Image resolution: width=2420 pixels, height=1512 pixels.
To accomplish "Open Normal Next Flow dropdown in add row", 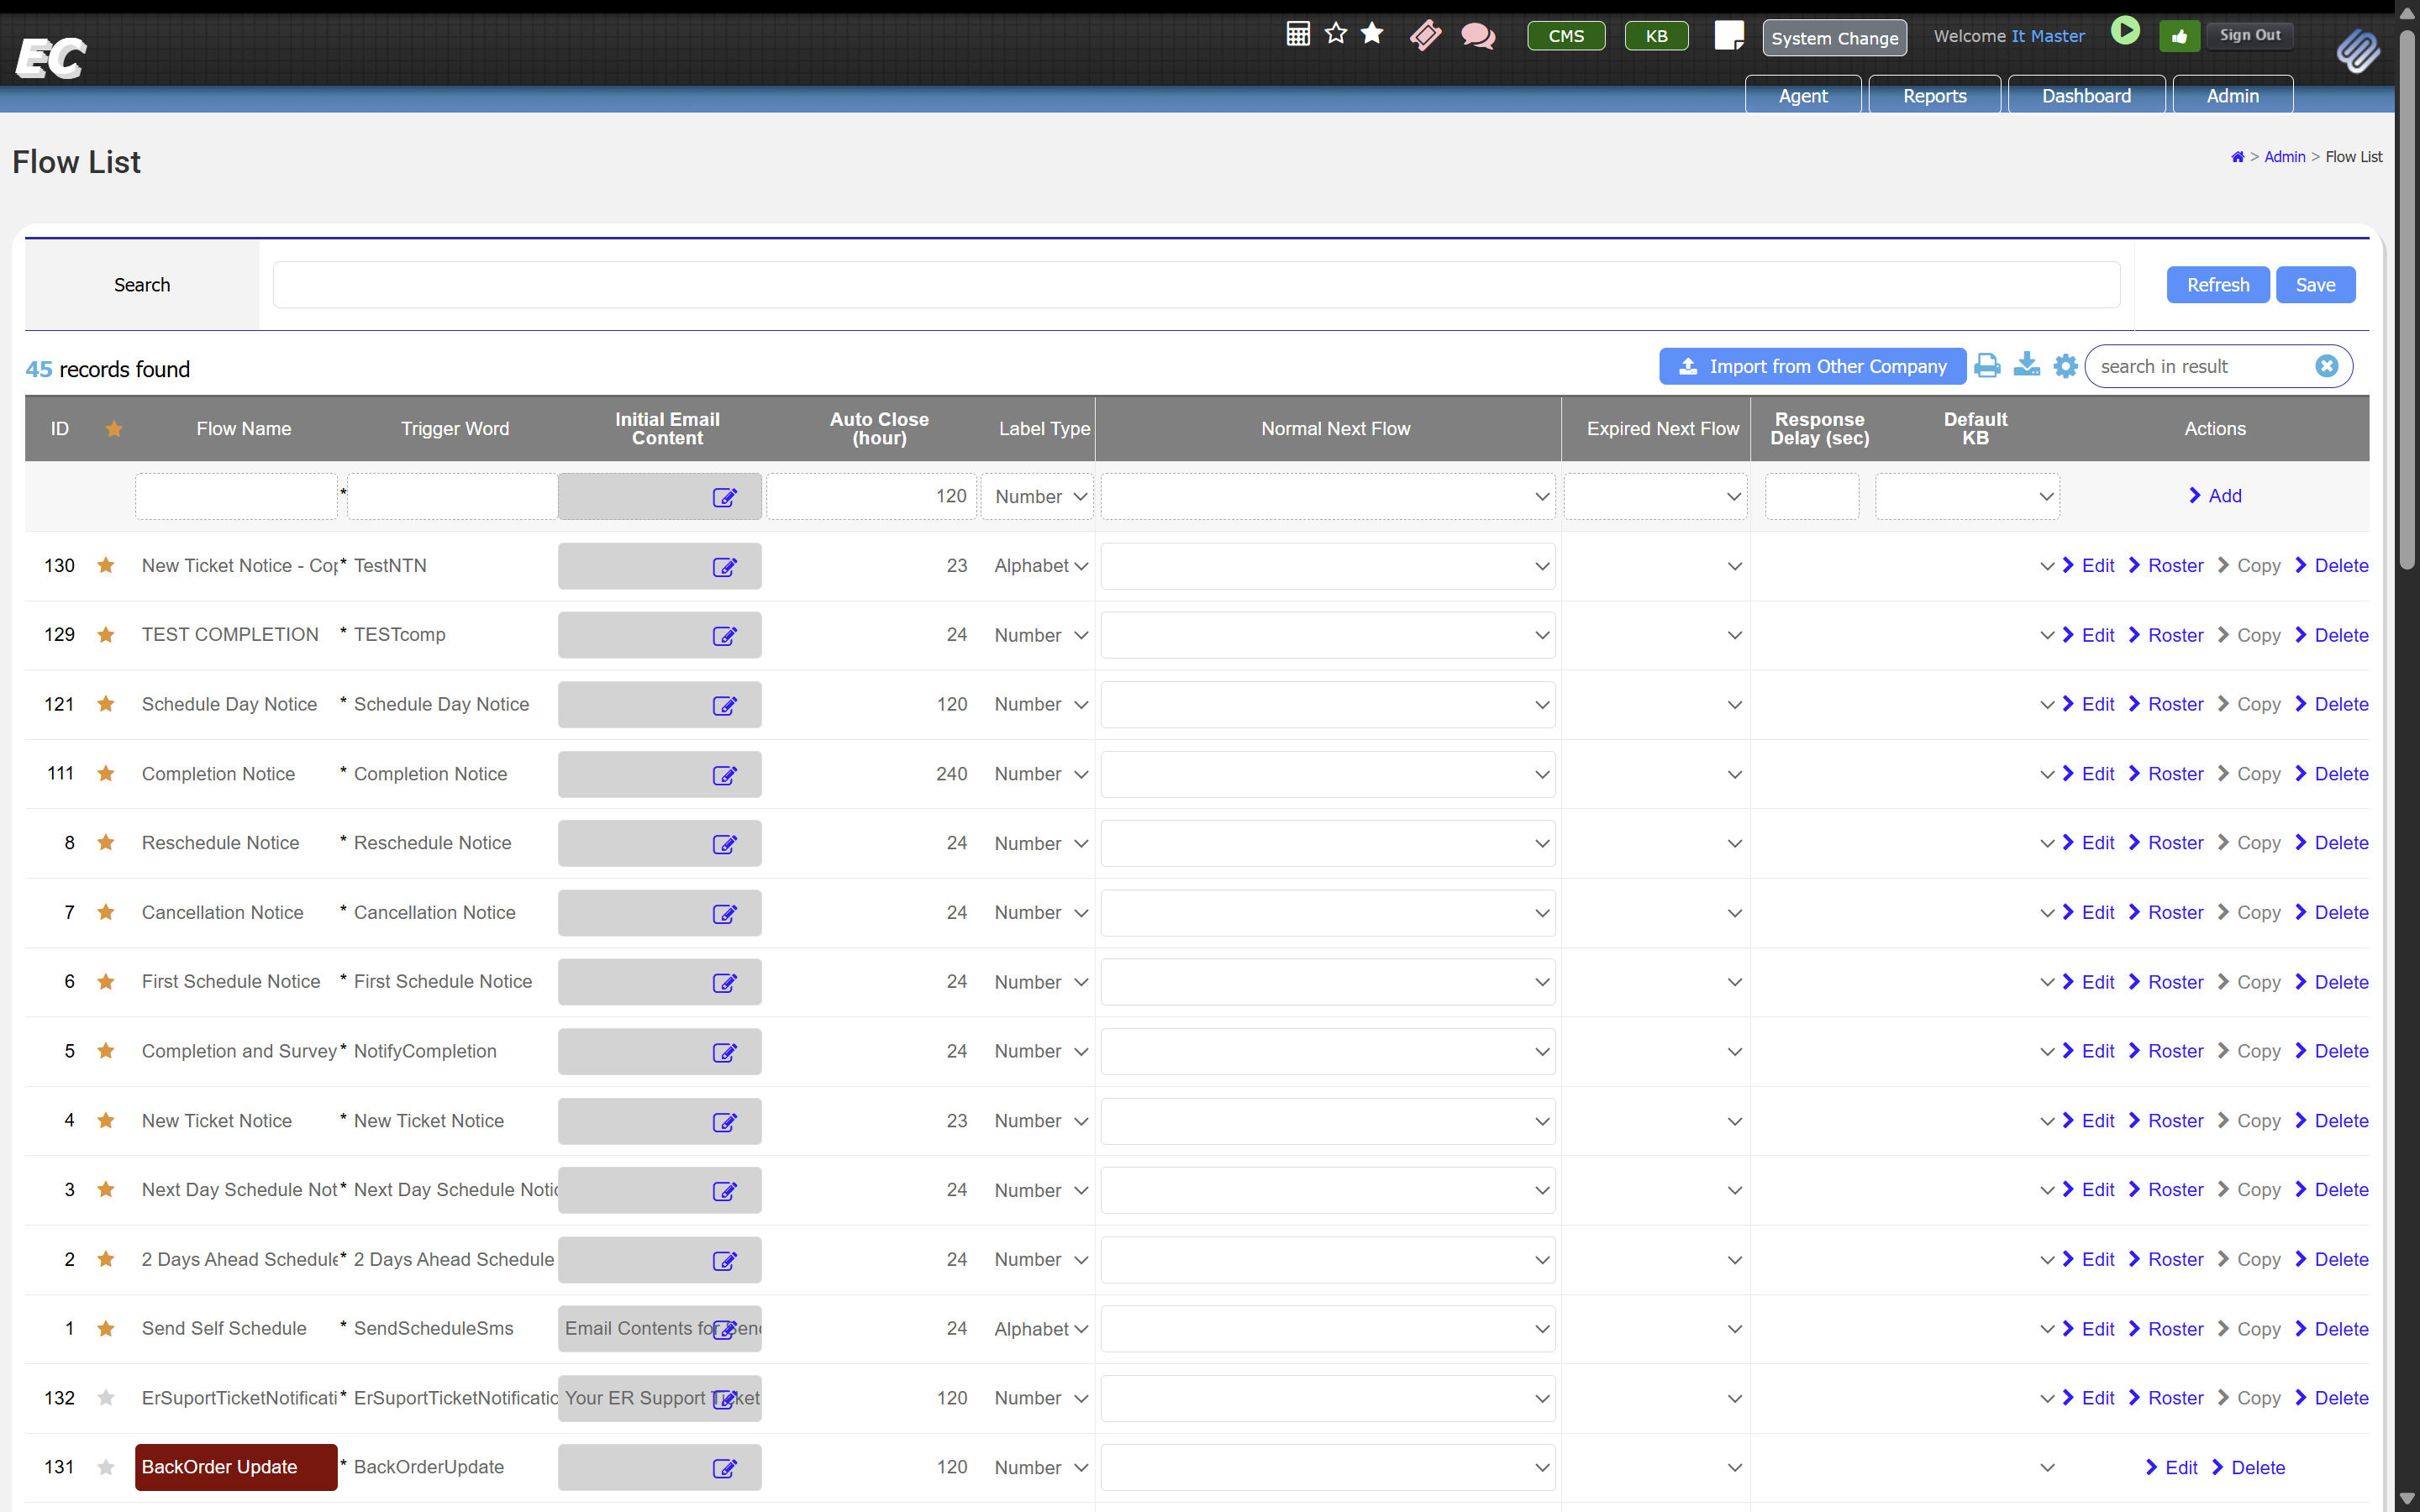I will click(x=1328, y=497).
